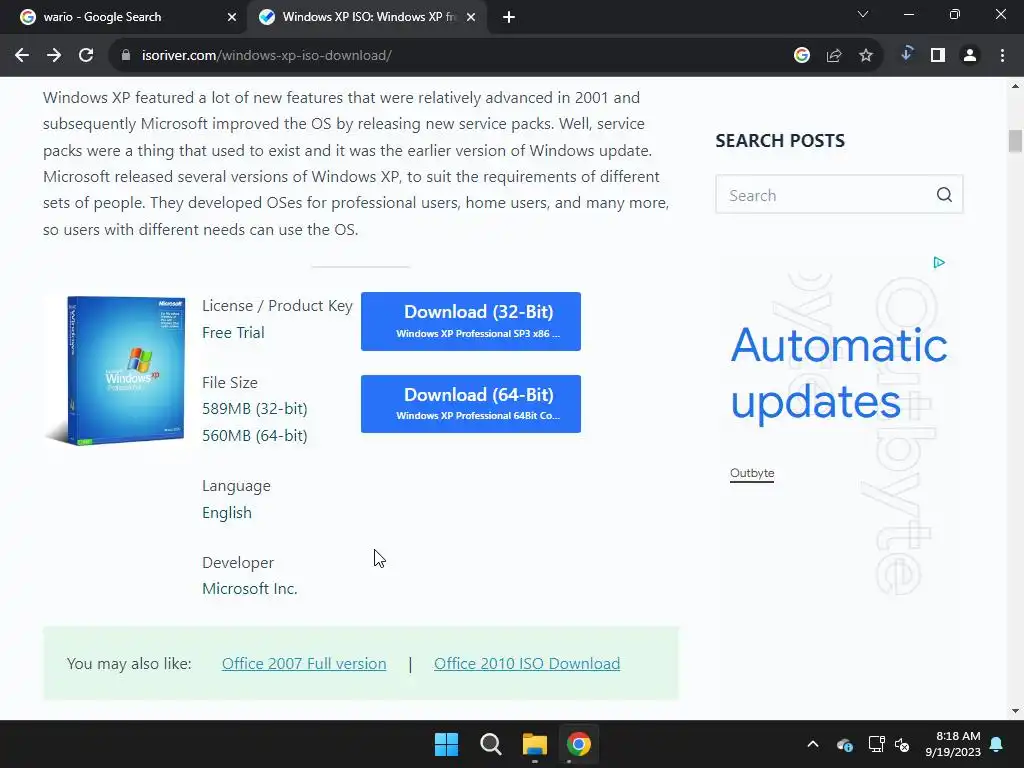
Task: Go back to the previous page
Action: tap(22, 56)
